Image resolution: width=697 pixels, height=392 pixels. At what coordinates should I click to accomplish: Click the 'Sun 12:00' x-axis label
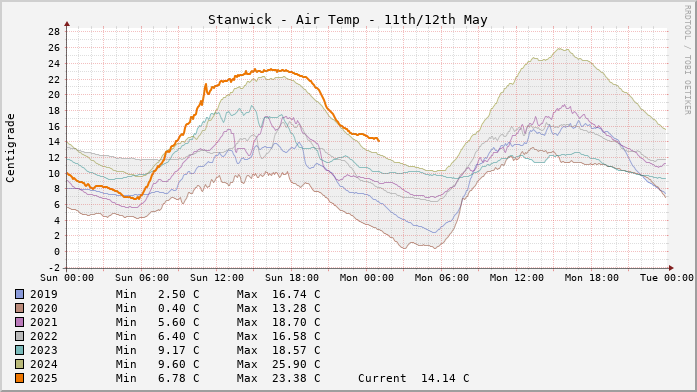pos(217,278)
